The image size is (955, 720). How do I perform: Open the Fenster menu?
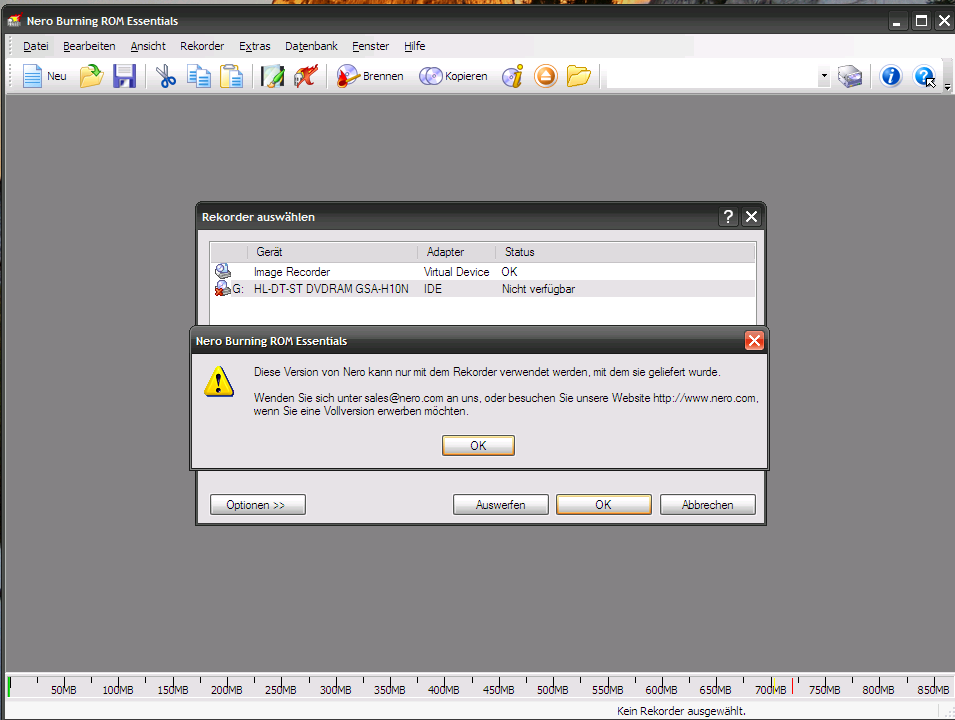(370, 46)
